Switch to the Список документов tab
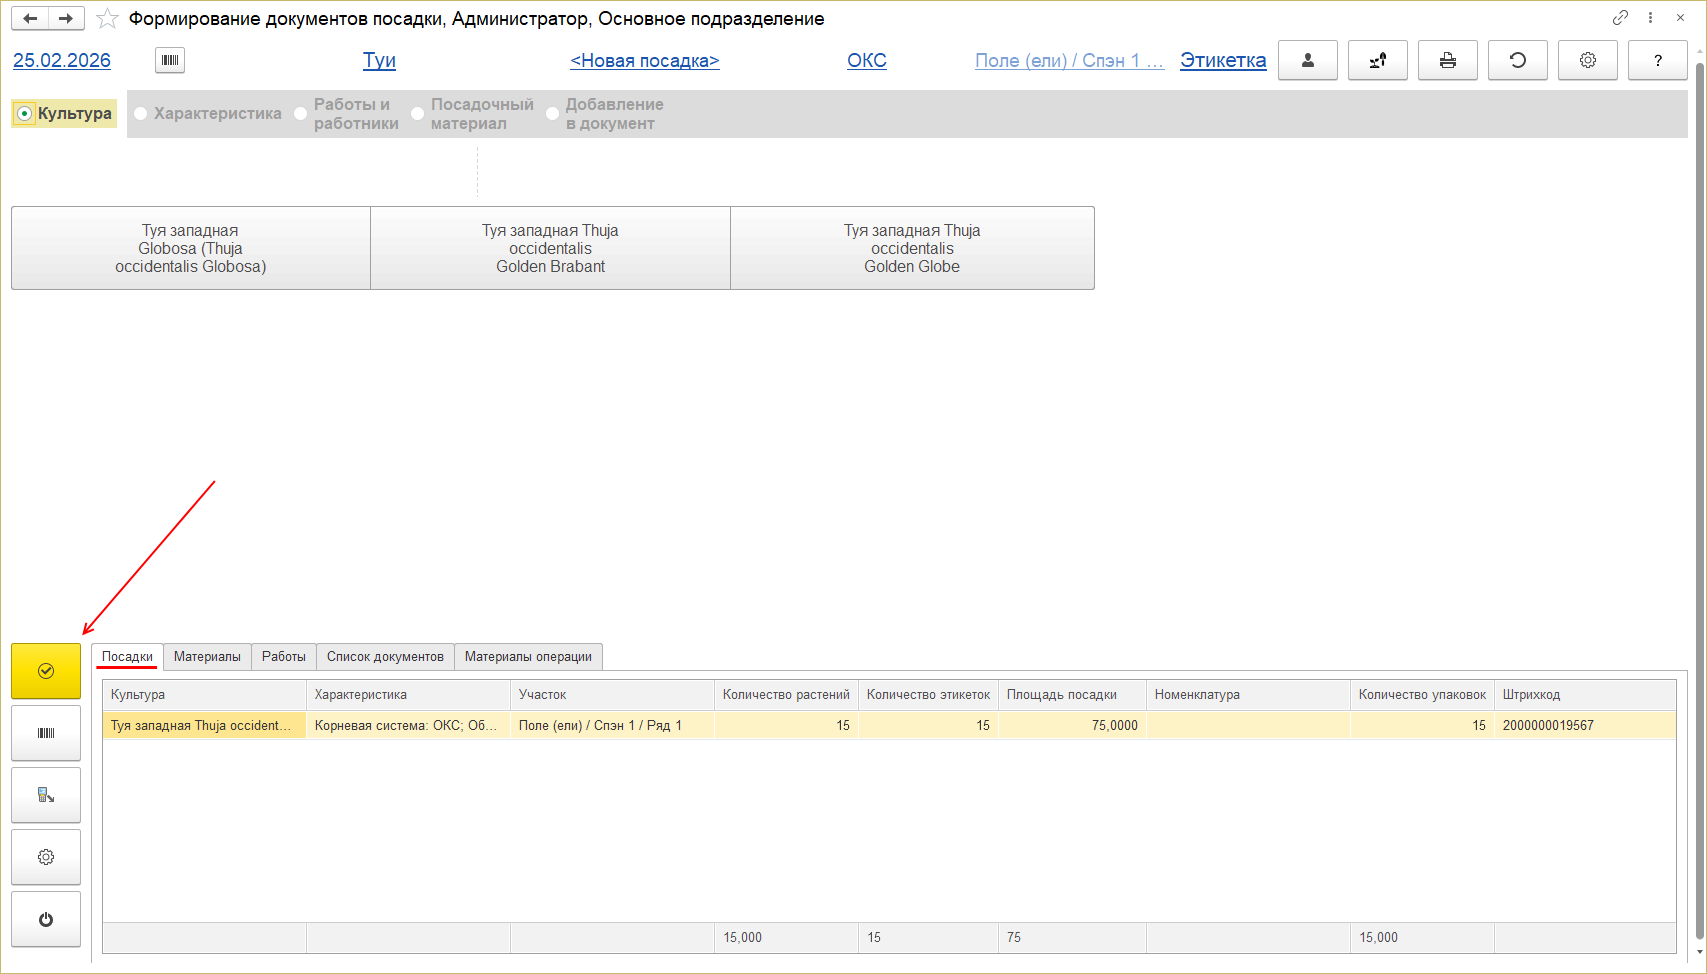The width and height of the screenshot is (1707, 974). [385, 656]
